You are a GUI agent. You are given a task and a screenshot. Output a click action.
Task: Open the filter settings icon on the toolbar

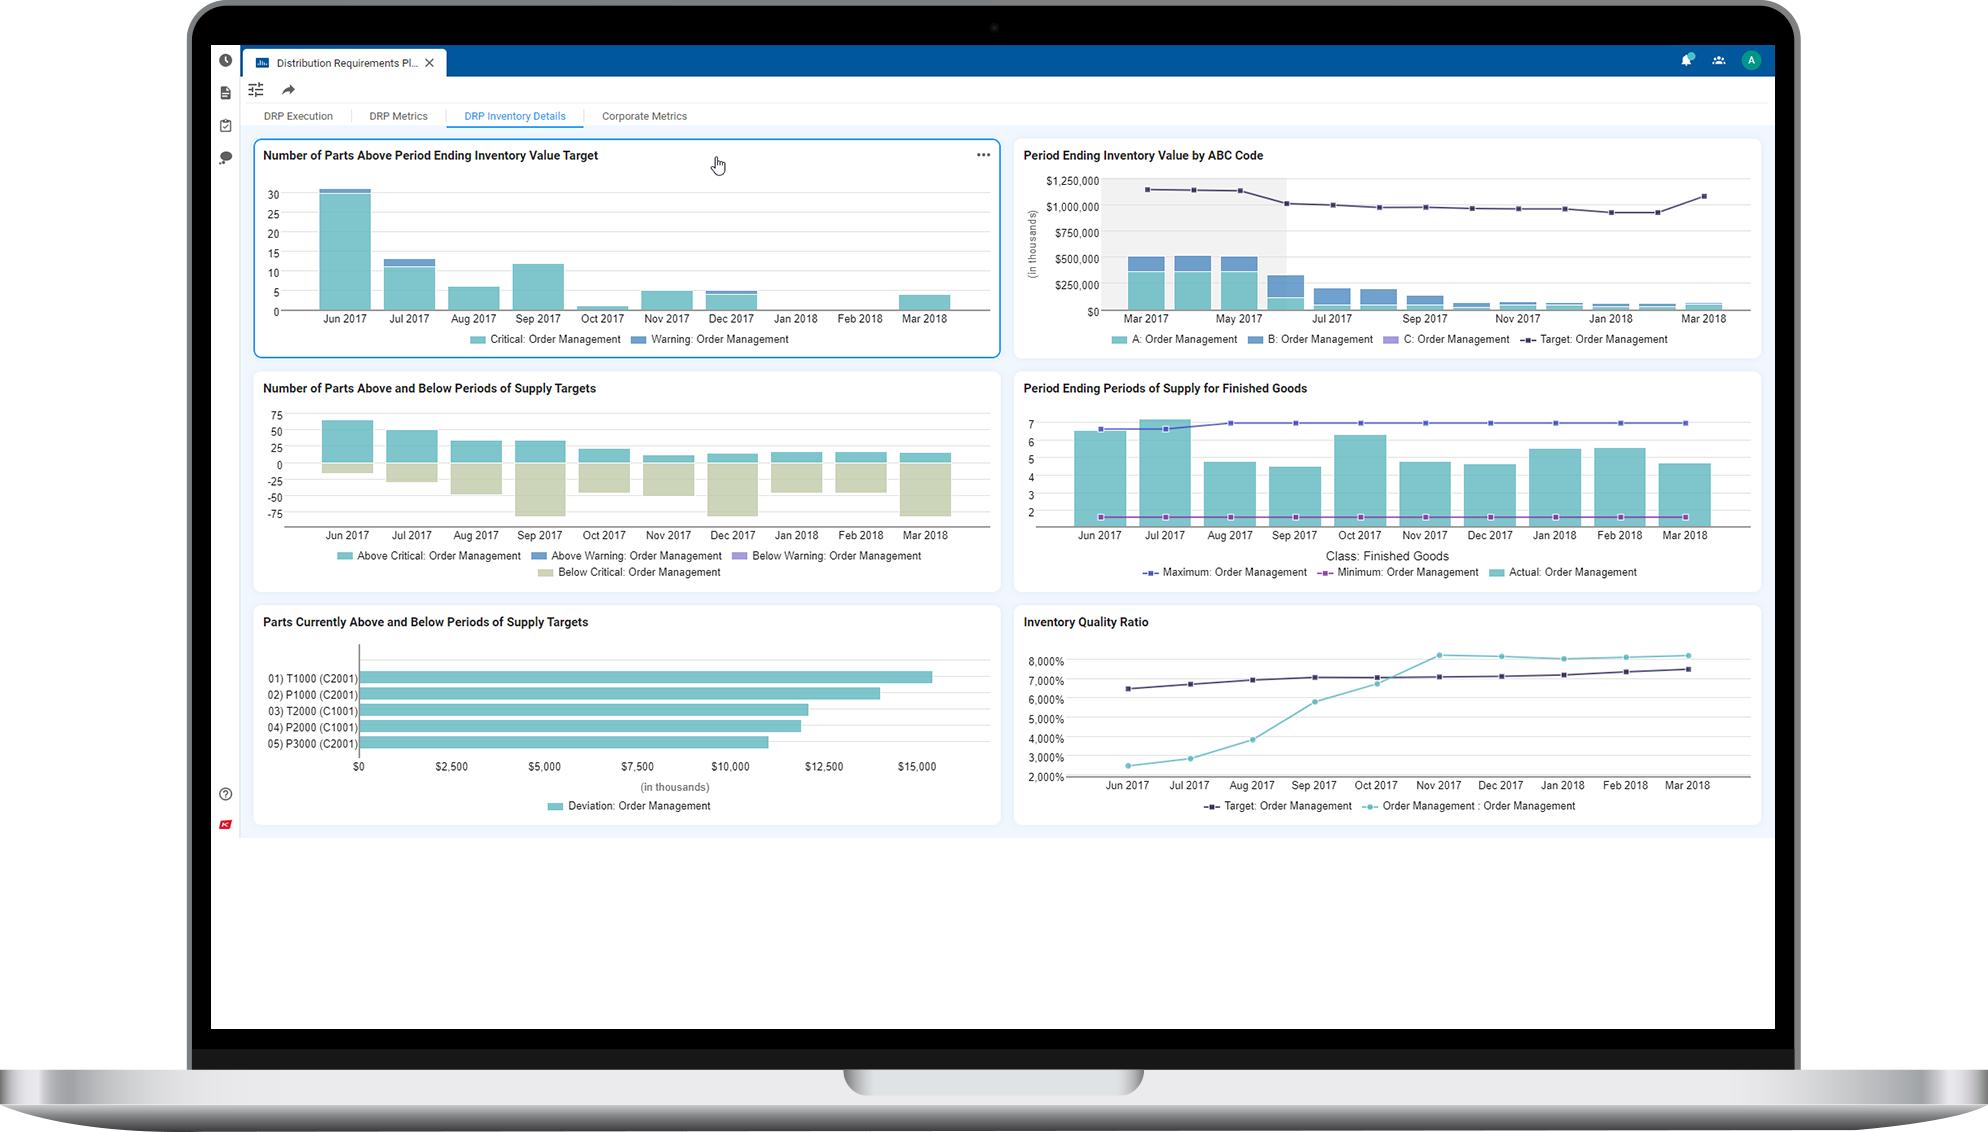[256, 90]
